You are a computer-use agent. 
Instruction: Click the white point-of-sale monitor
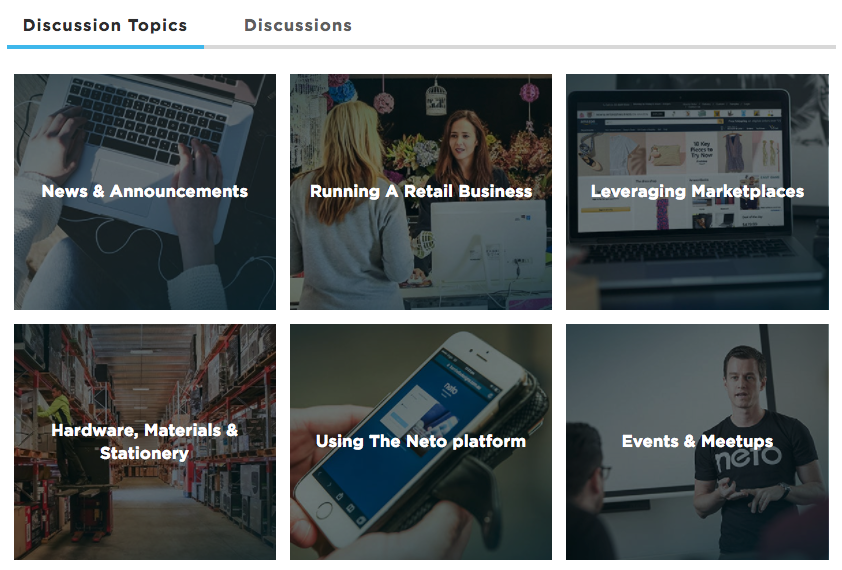(488, 242)
